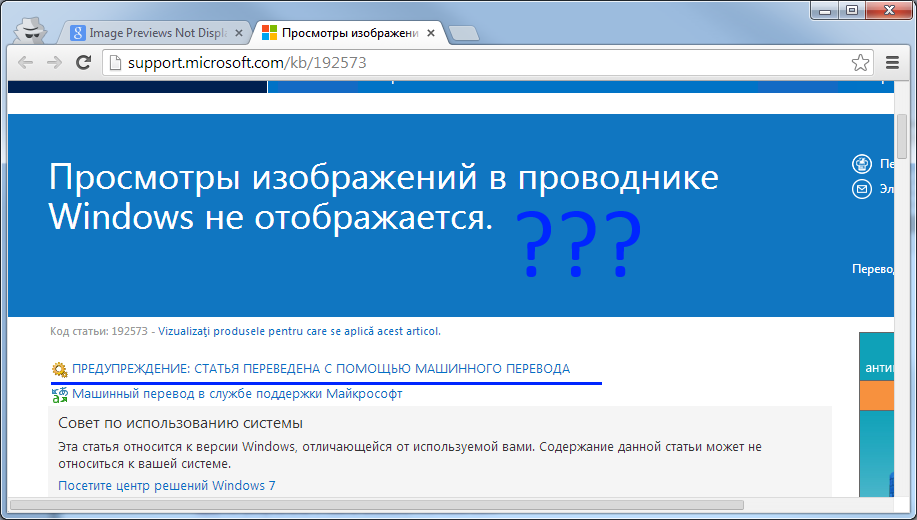Click the support.microsoft.com address bar
The height and width of the screenshot is (520, 917).
(x=487, y=63)
